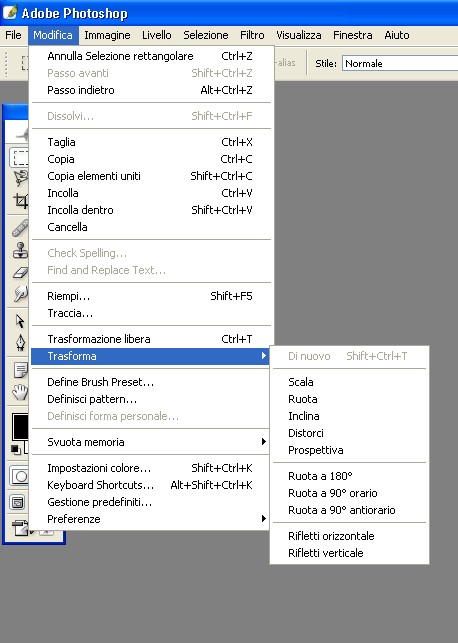Image resolution: width=458 pixels, height=643 pixels.
Task: Select Ruota a 90° orario
Action: pyautogui.click(x=349, y=493)
